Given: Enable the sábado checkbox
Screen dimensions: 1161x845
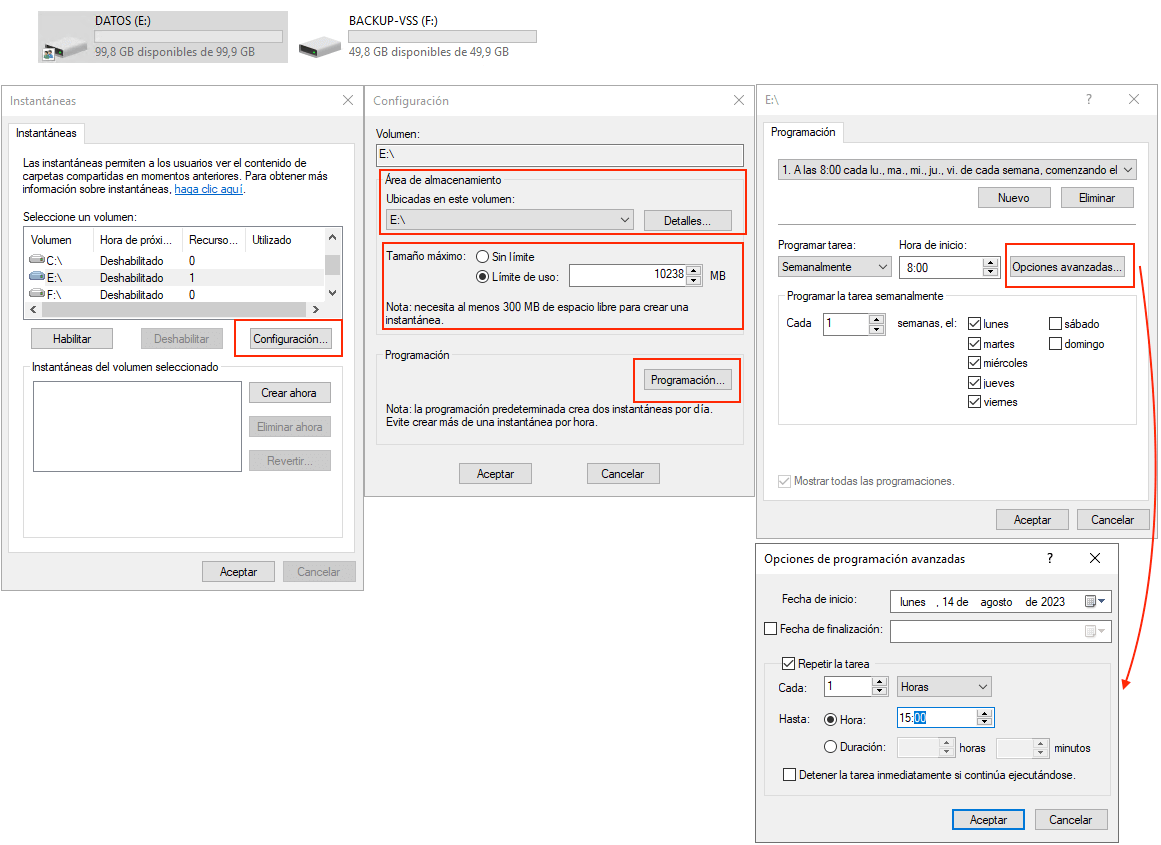Looking at the screenshot, I should coord(1055,324).
